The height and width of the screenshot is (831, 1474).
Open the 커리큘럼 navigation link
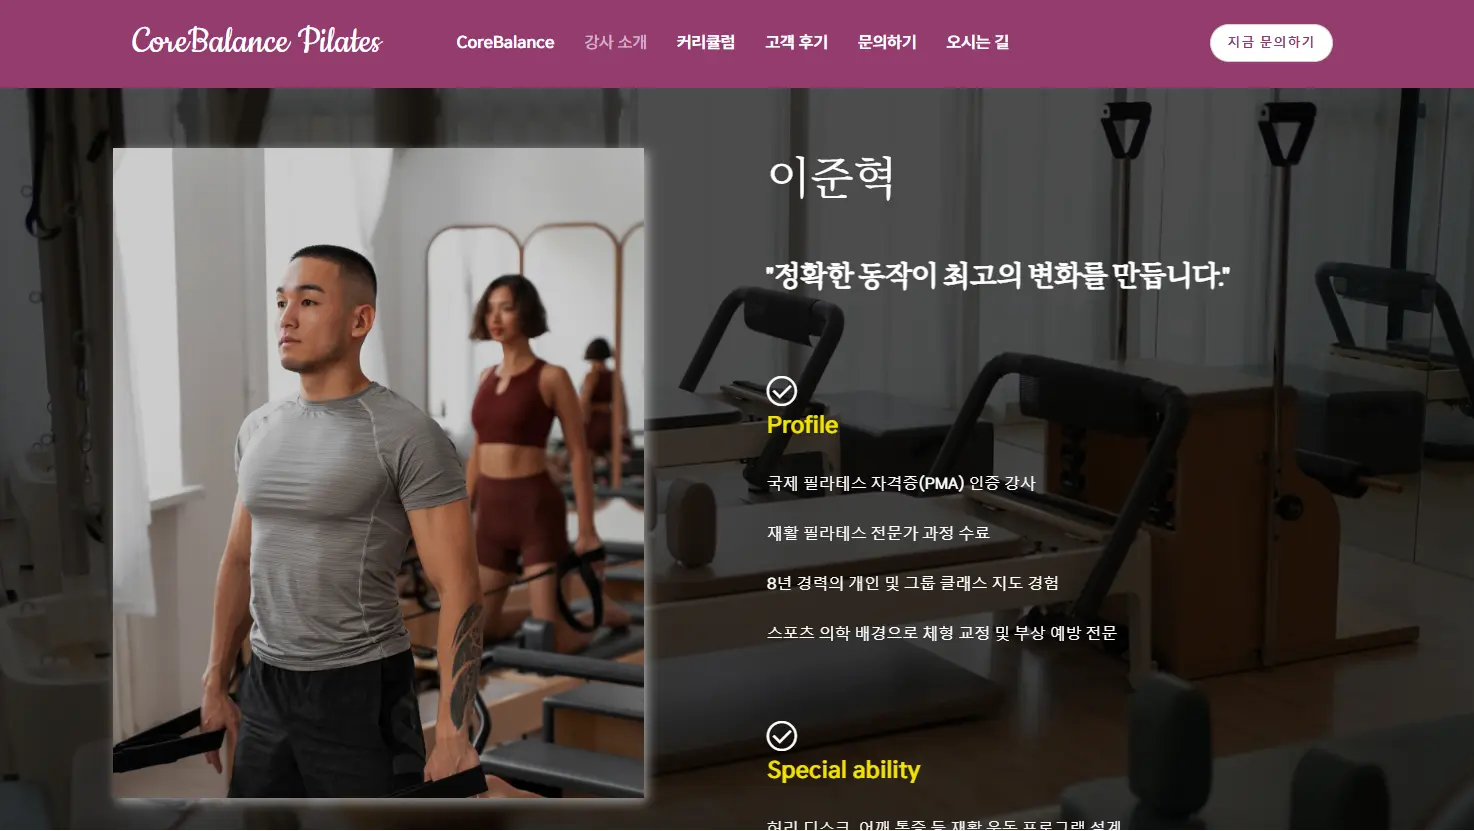[706, 42]
